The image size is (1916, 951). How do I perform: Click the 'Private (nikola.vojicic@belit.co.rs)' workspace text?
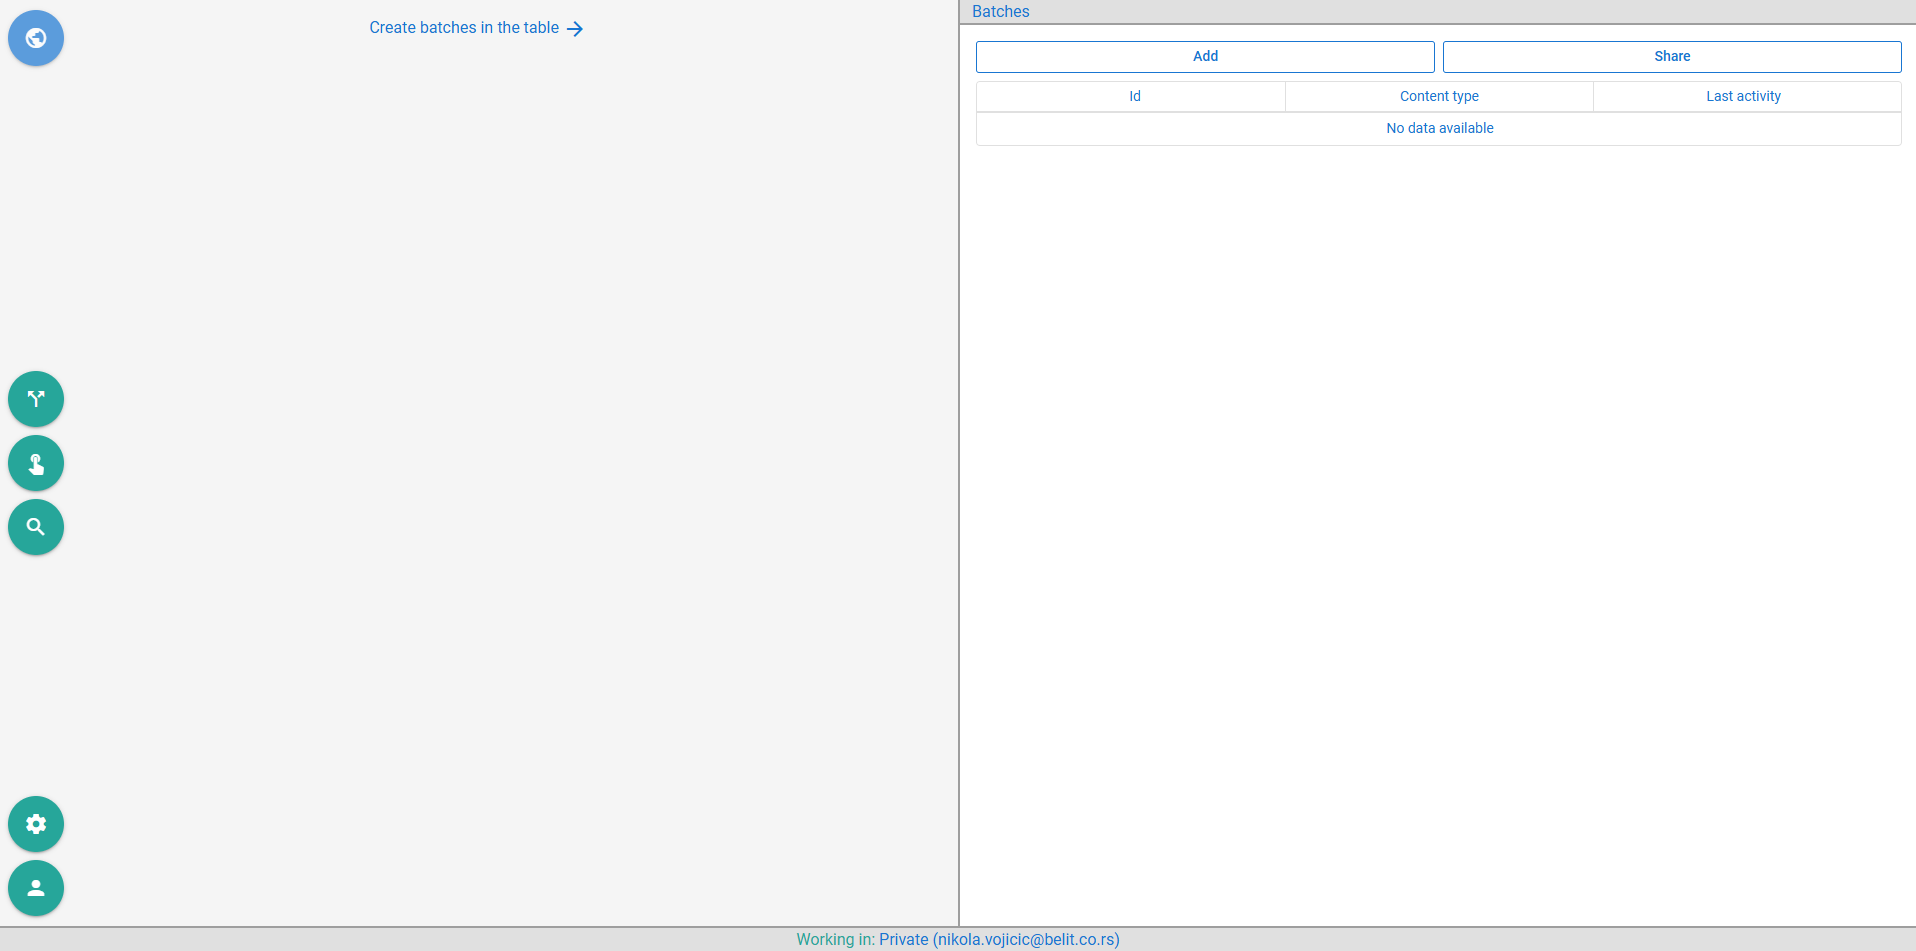pyautogui.click(x=999, y=940)
